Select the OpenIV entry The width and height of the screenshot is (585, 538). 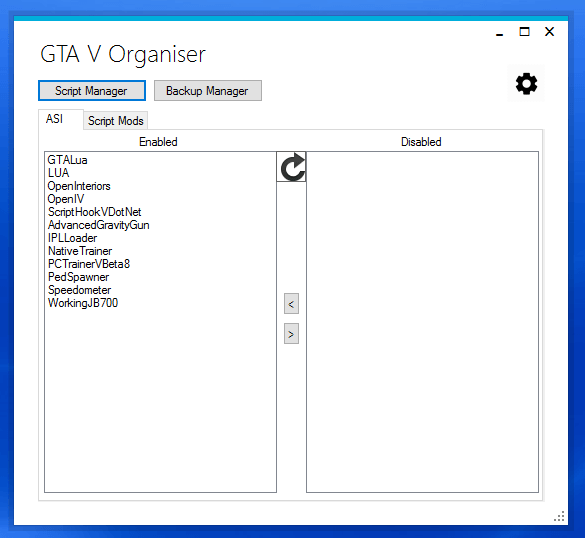(66, 199)
